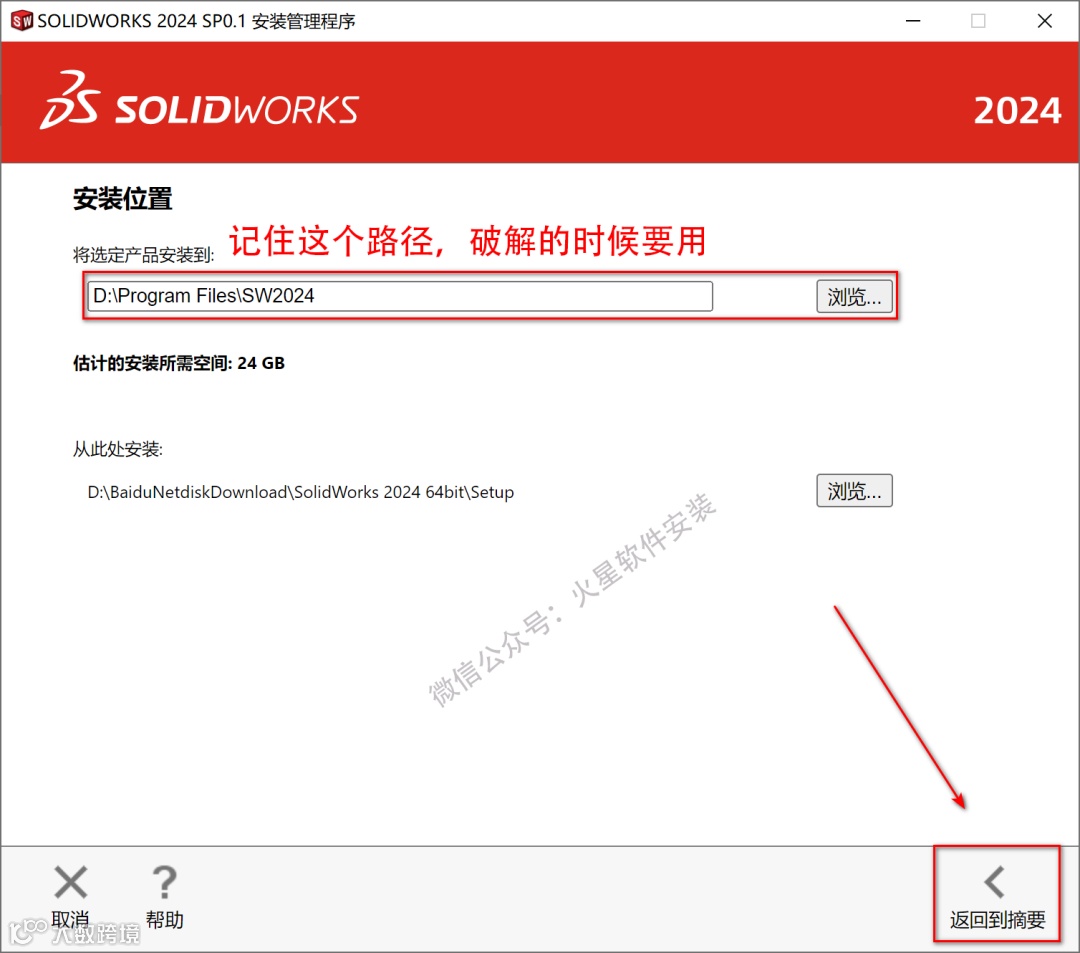
Task: Click the back chevron arrow icon
Action: [995, 882]
